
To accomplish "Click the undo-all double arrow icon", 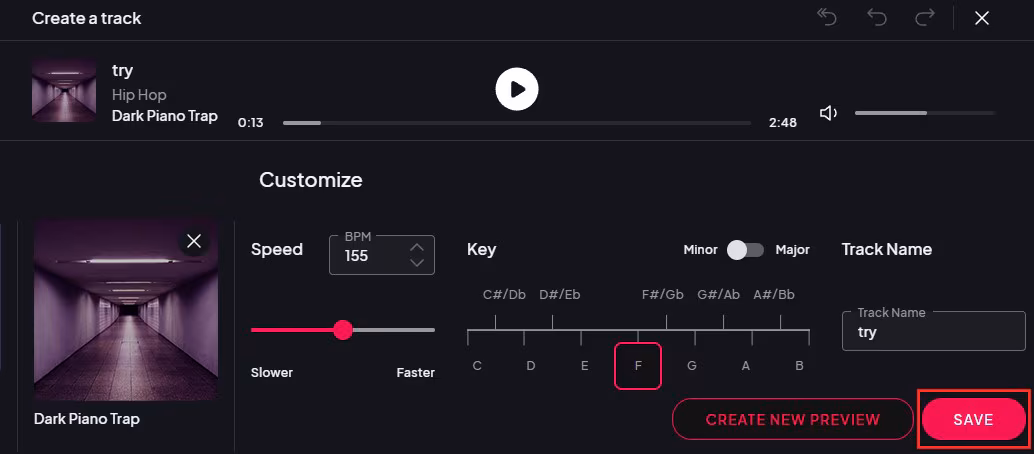I will 827,17.
